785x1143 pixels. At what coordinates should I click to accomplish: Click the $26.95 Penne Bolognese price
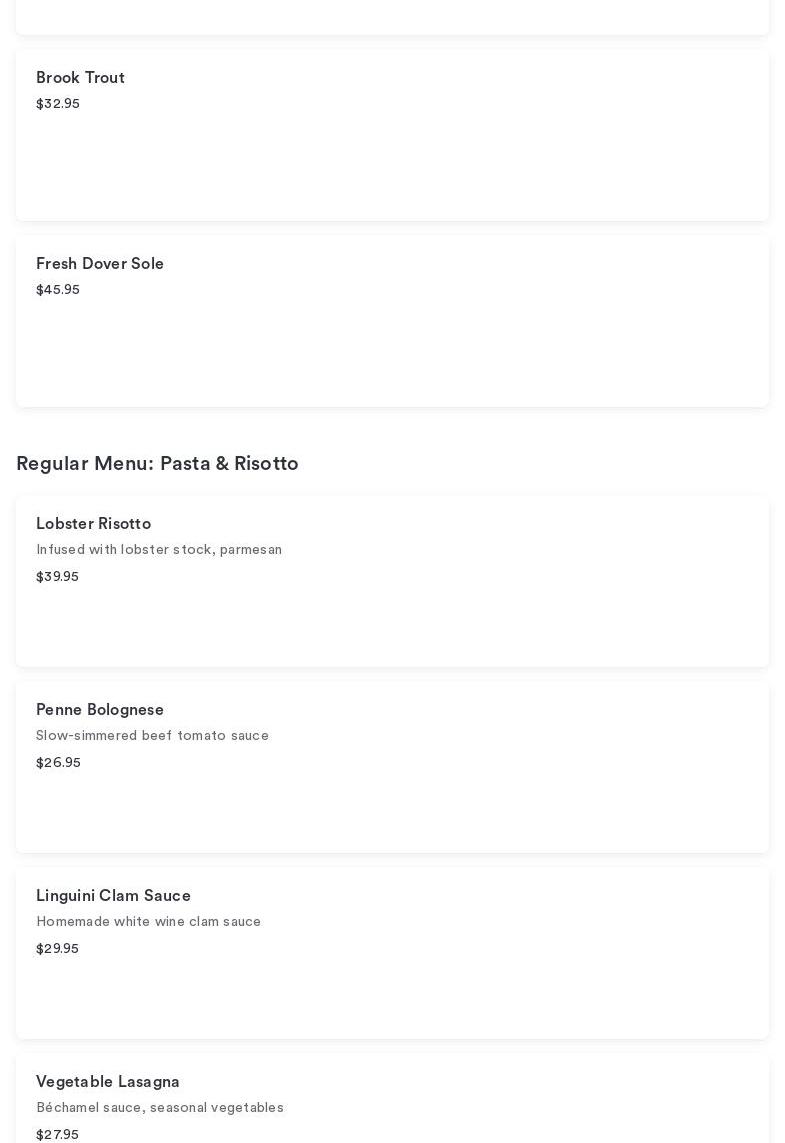pos(58,763)
